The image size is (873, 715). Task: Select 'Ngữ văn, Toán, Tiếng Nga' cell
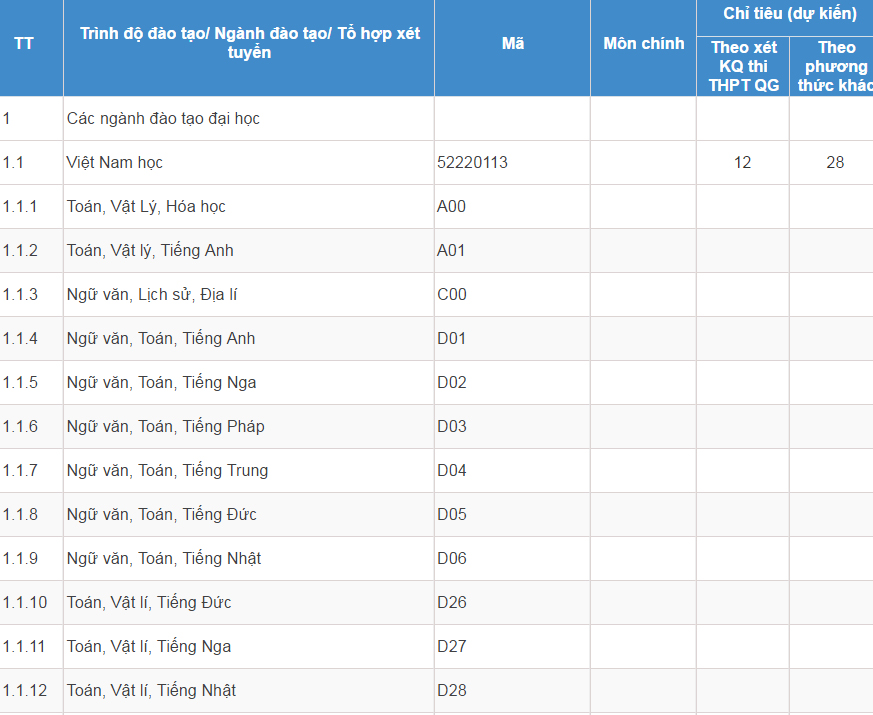[162, 383]
